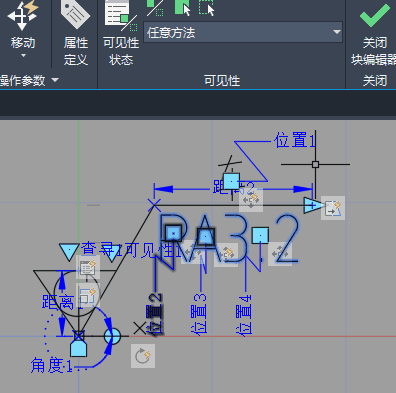Click the arrow grip at 距离2 right end

pyautogui.click(x=313, y=205)
